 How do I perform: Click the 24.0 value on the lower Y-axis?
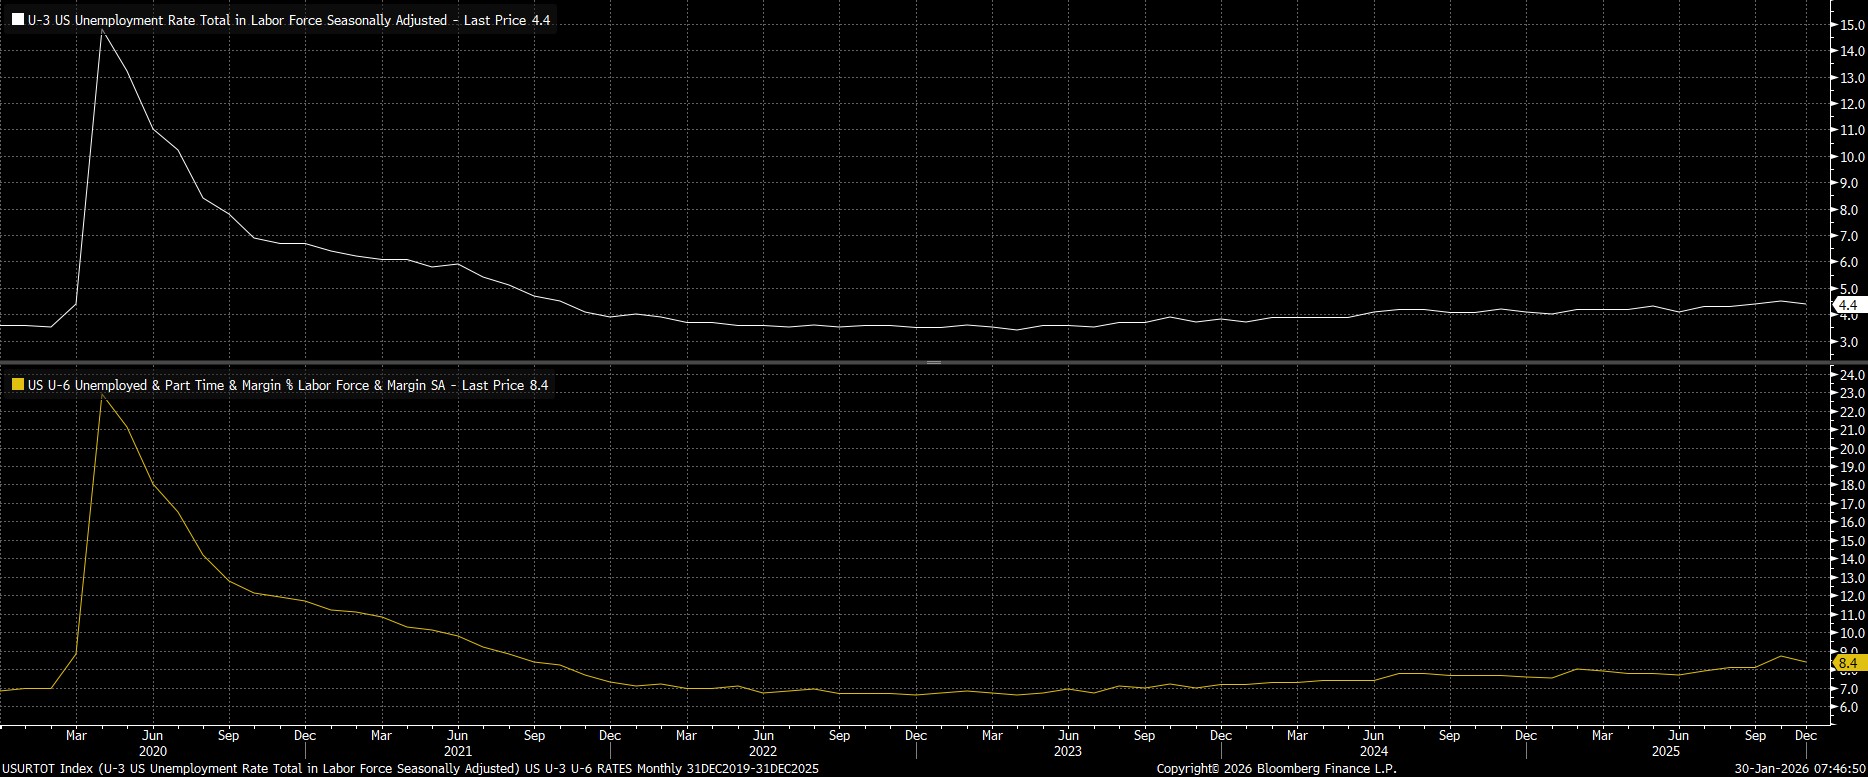1850,375
